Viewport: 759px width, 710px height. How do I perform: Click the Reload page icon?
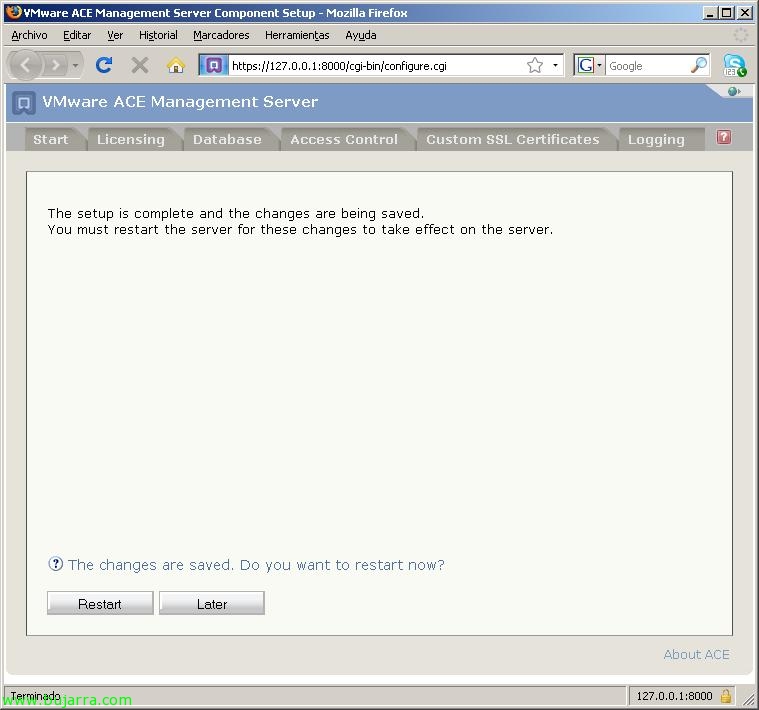point(103,65)
